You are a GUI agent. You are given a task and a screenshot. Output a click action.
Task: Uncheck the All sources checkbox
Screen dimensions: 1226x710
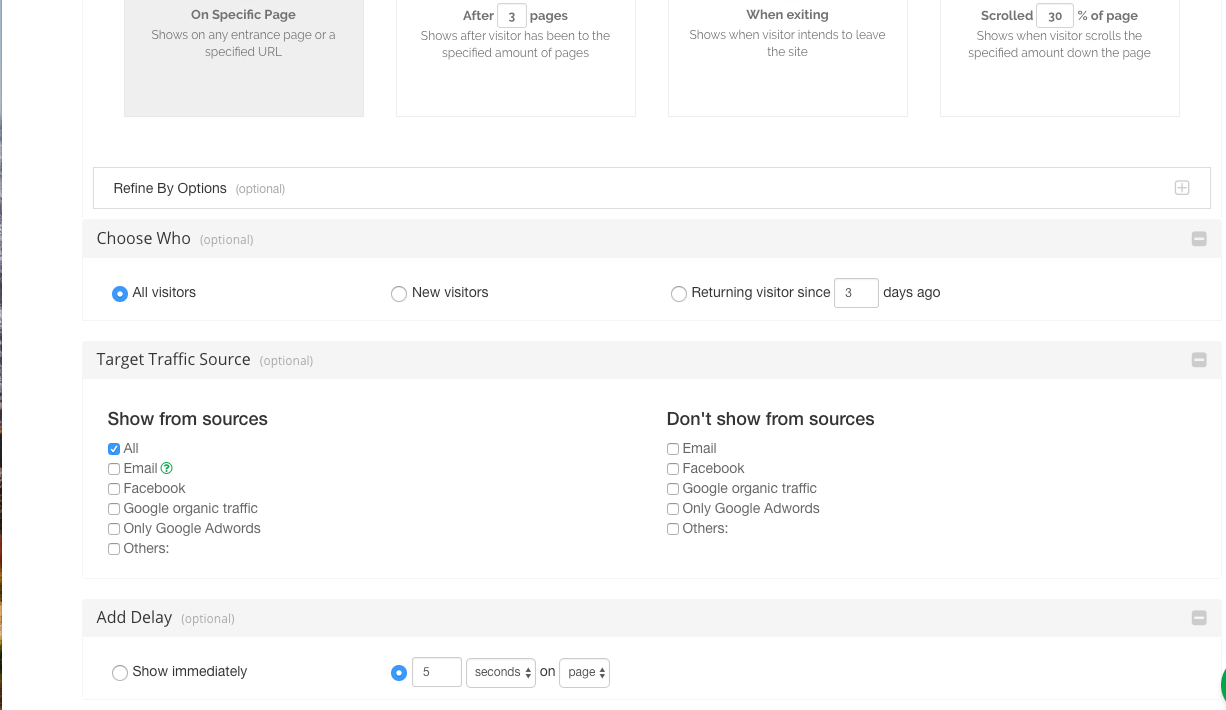coord(114,449)
